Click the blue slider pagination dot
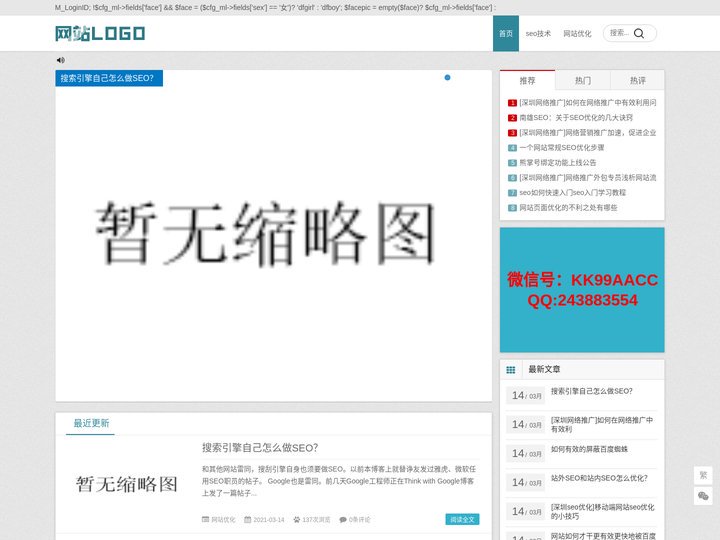The image size is (720, 540). tap(447, 78)
